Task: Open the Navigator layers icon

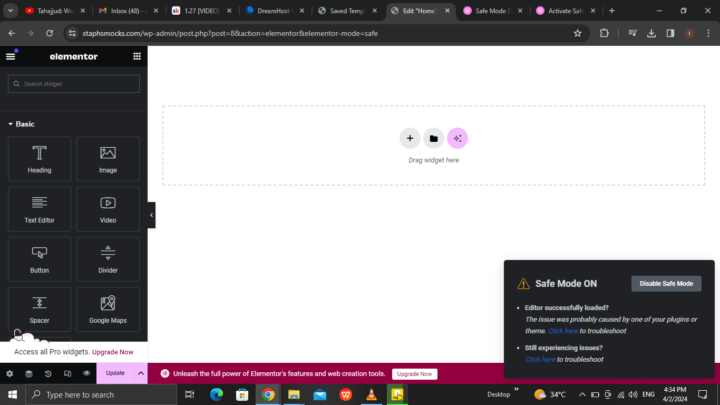Action: pyautogui.click(x=29, y=373)
